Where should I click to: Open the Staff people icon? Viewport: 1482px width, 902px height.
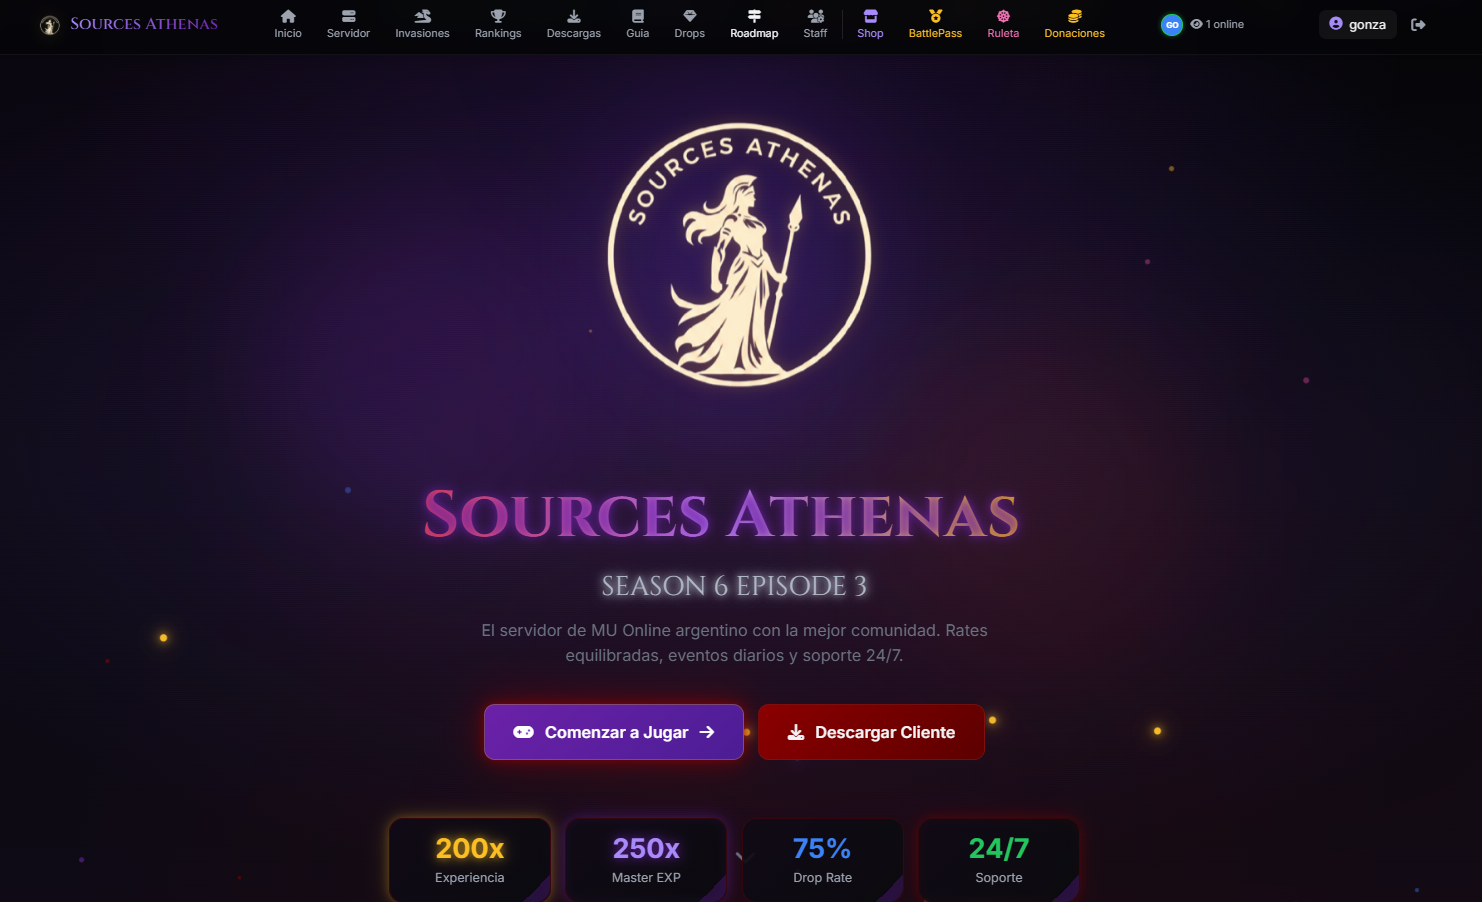click(816, 16)
